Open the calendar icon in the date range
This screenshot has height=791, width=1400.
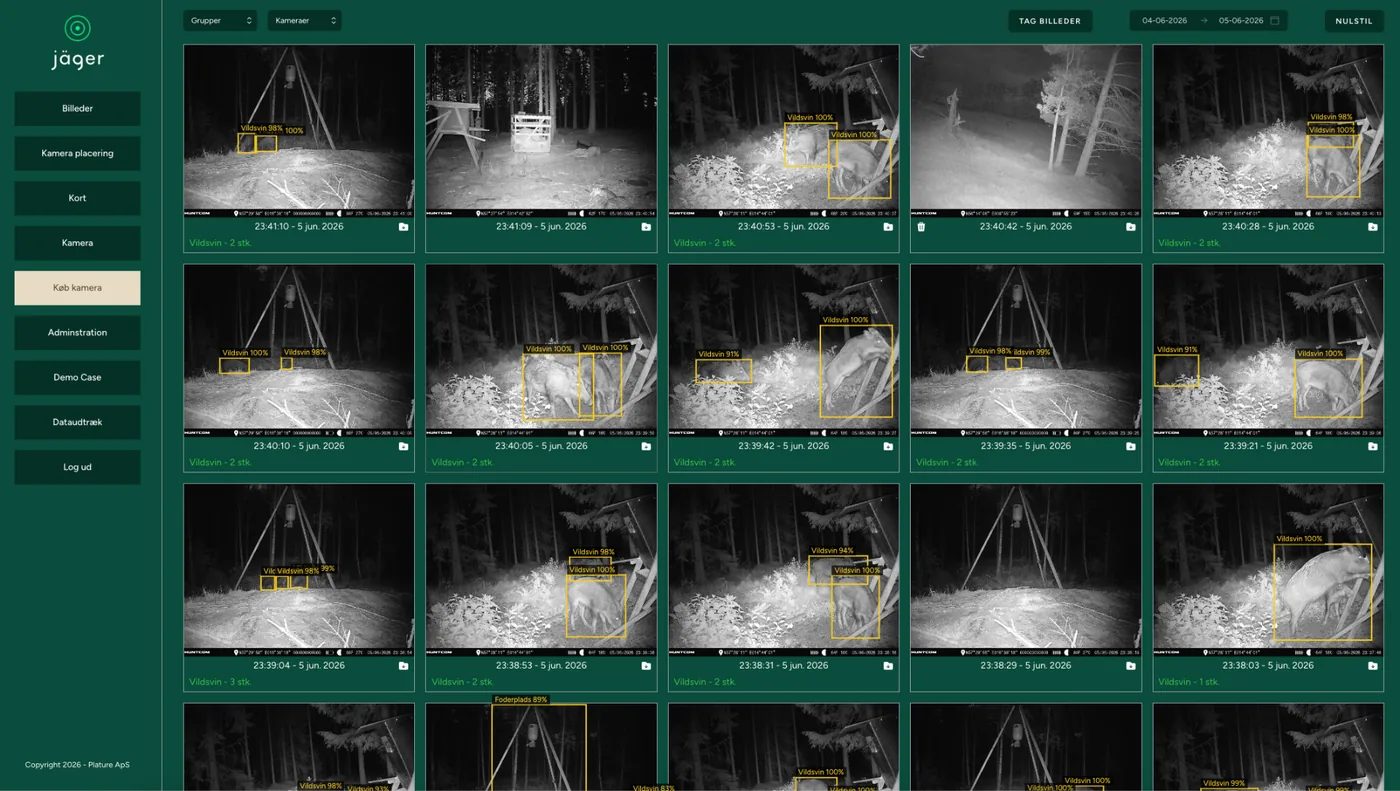tap(1275, 21)
